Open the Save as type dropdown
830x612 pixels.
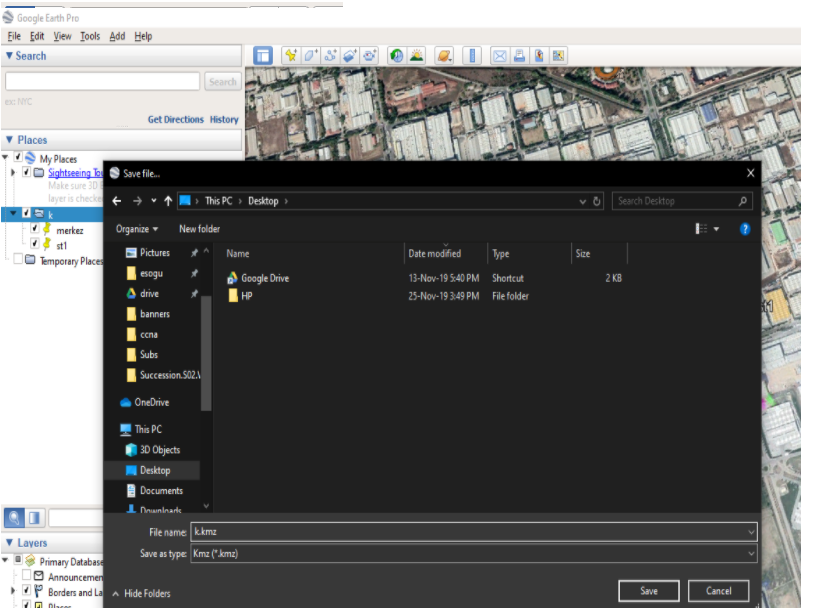(751, 554)
